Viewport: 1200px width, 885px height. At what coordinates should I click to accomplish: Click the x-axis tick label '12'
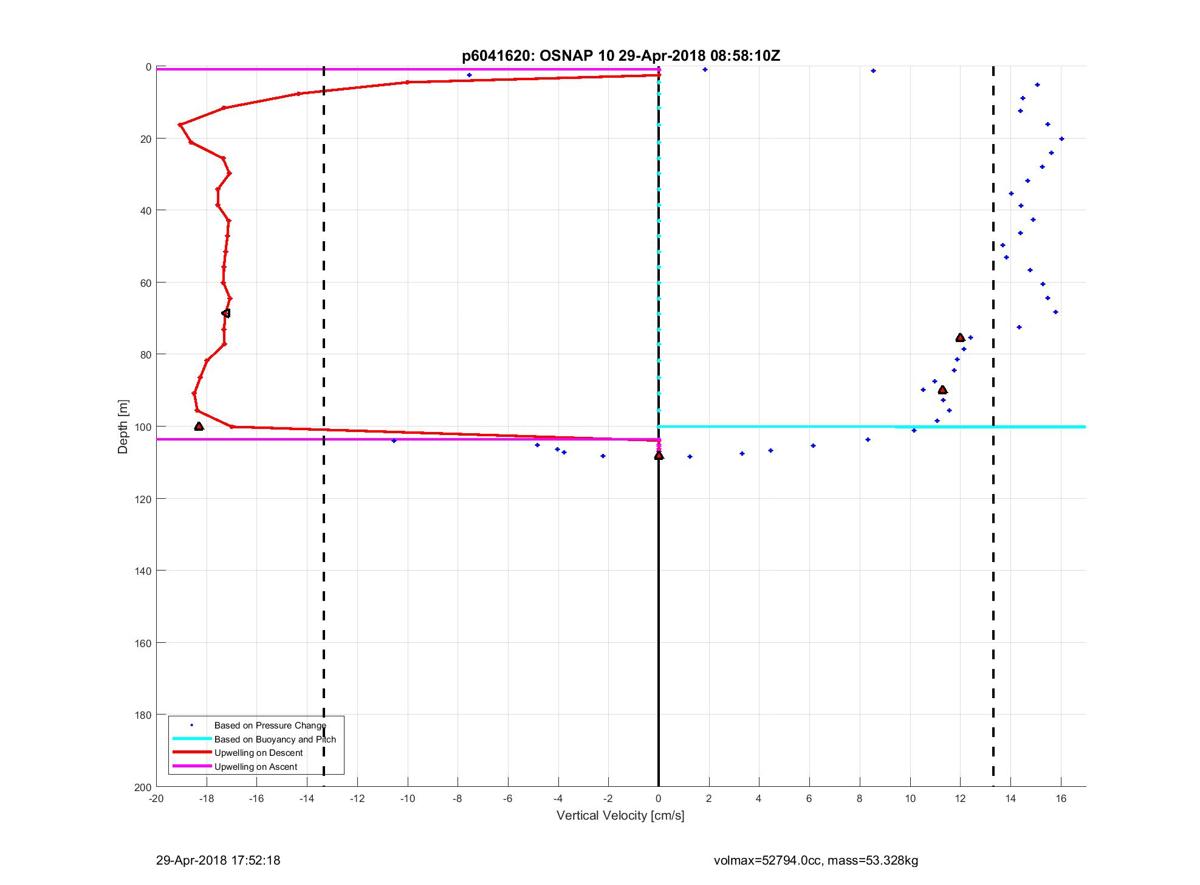point(960,799)
